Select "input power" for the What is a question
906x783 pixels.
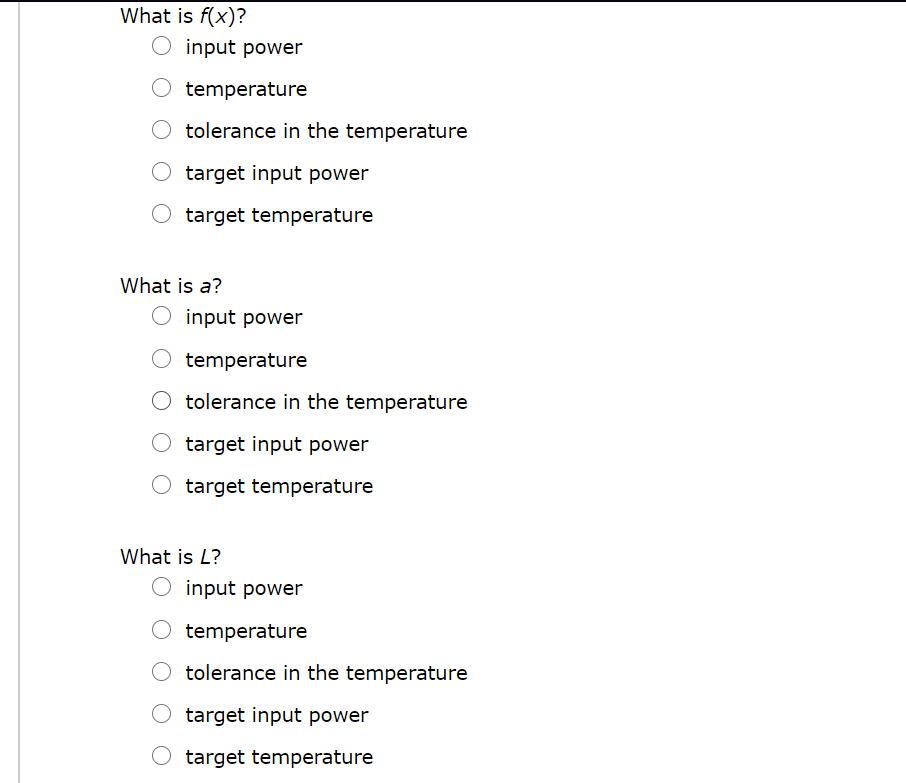pyautogui.click(x=161, y=316)
